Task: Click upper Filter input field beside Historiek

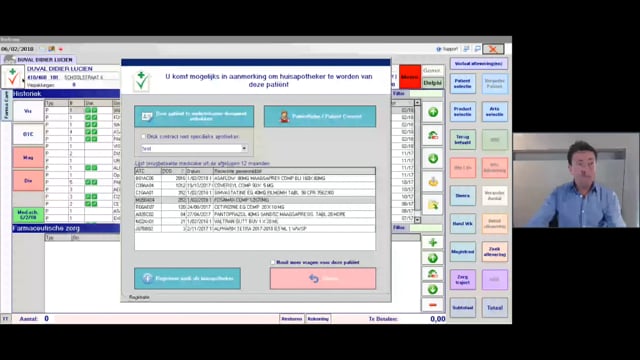Action: click(x=427, y=94)
